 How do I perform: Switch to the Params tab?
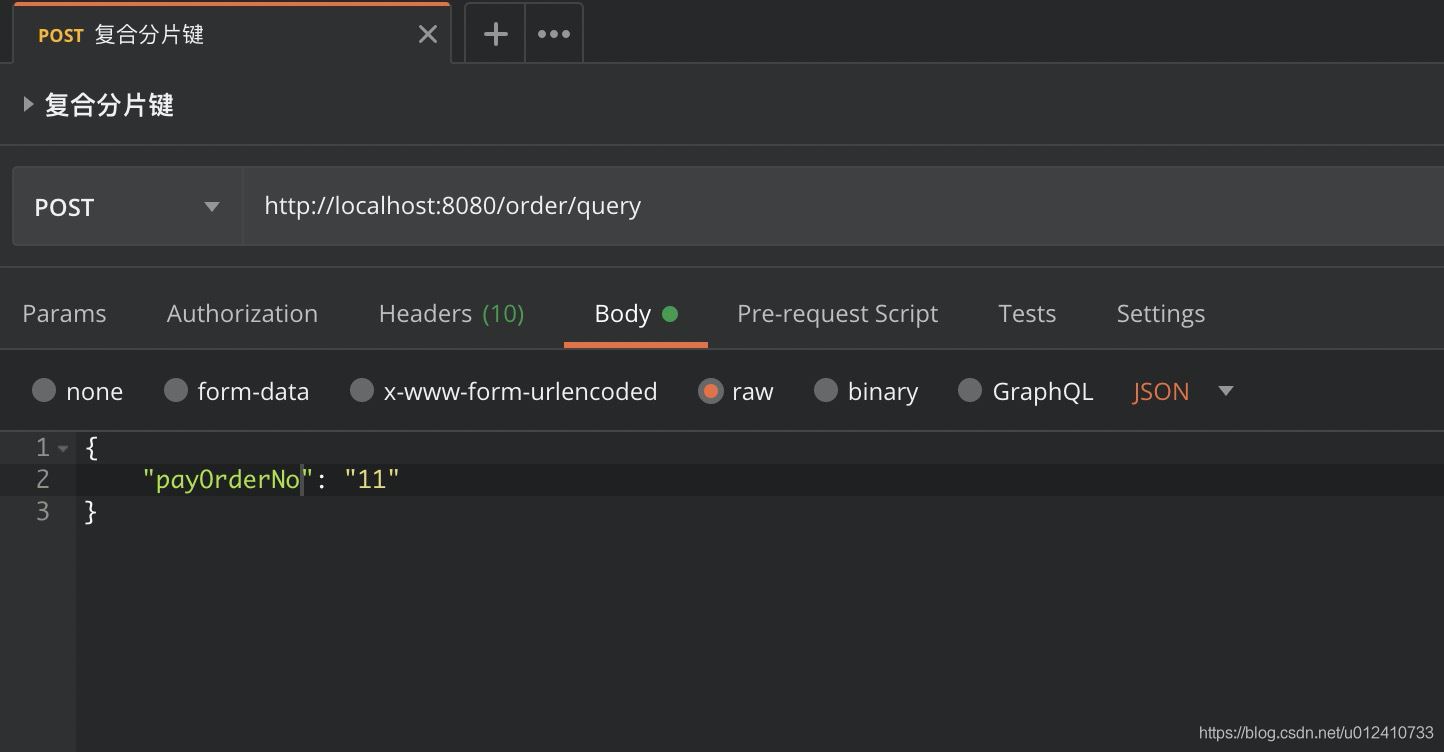point(64,314)
